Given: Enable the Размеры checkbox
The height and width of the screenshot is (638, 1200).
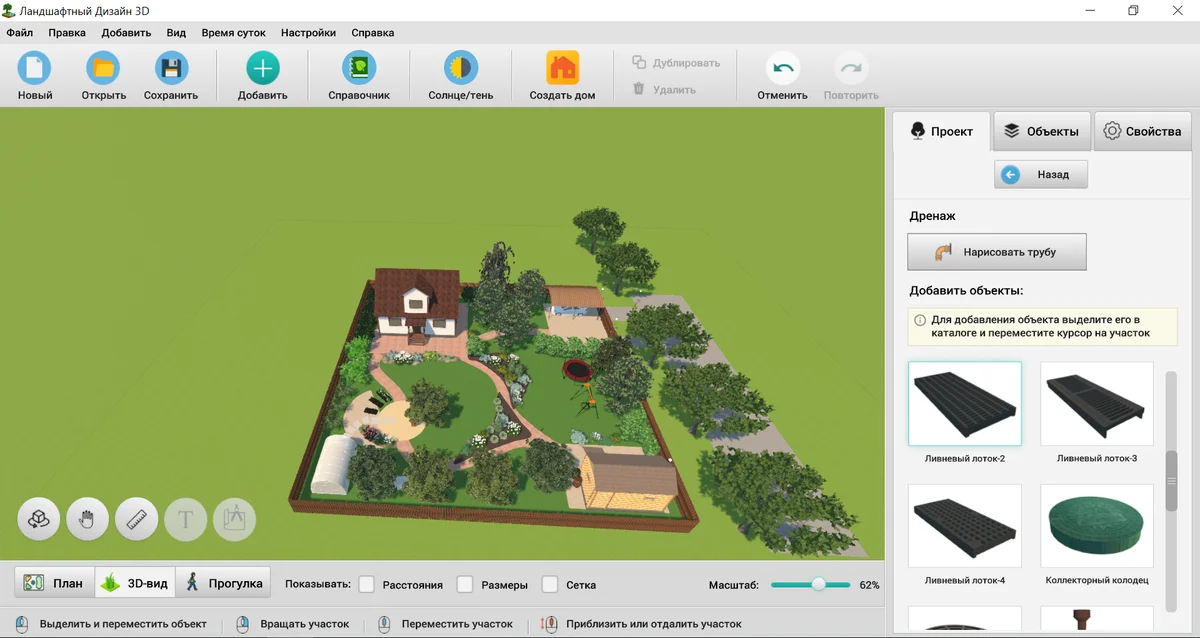Looking at the screenshot, I should coord(465,584).
